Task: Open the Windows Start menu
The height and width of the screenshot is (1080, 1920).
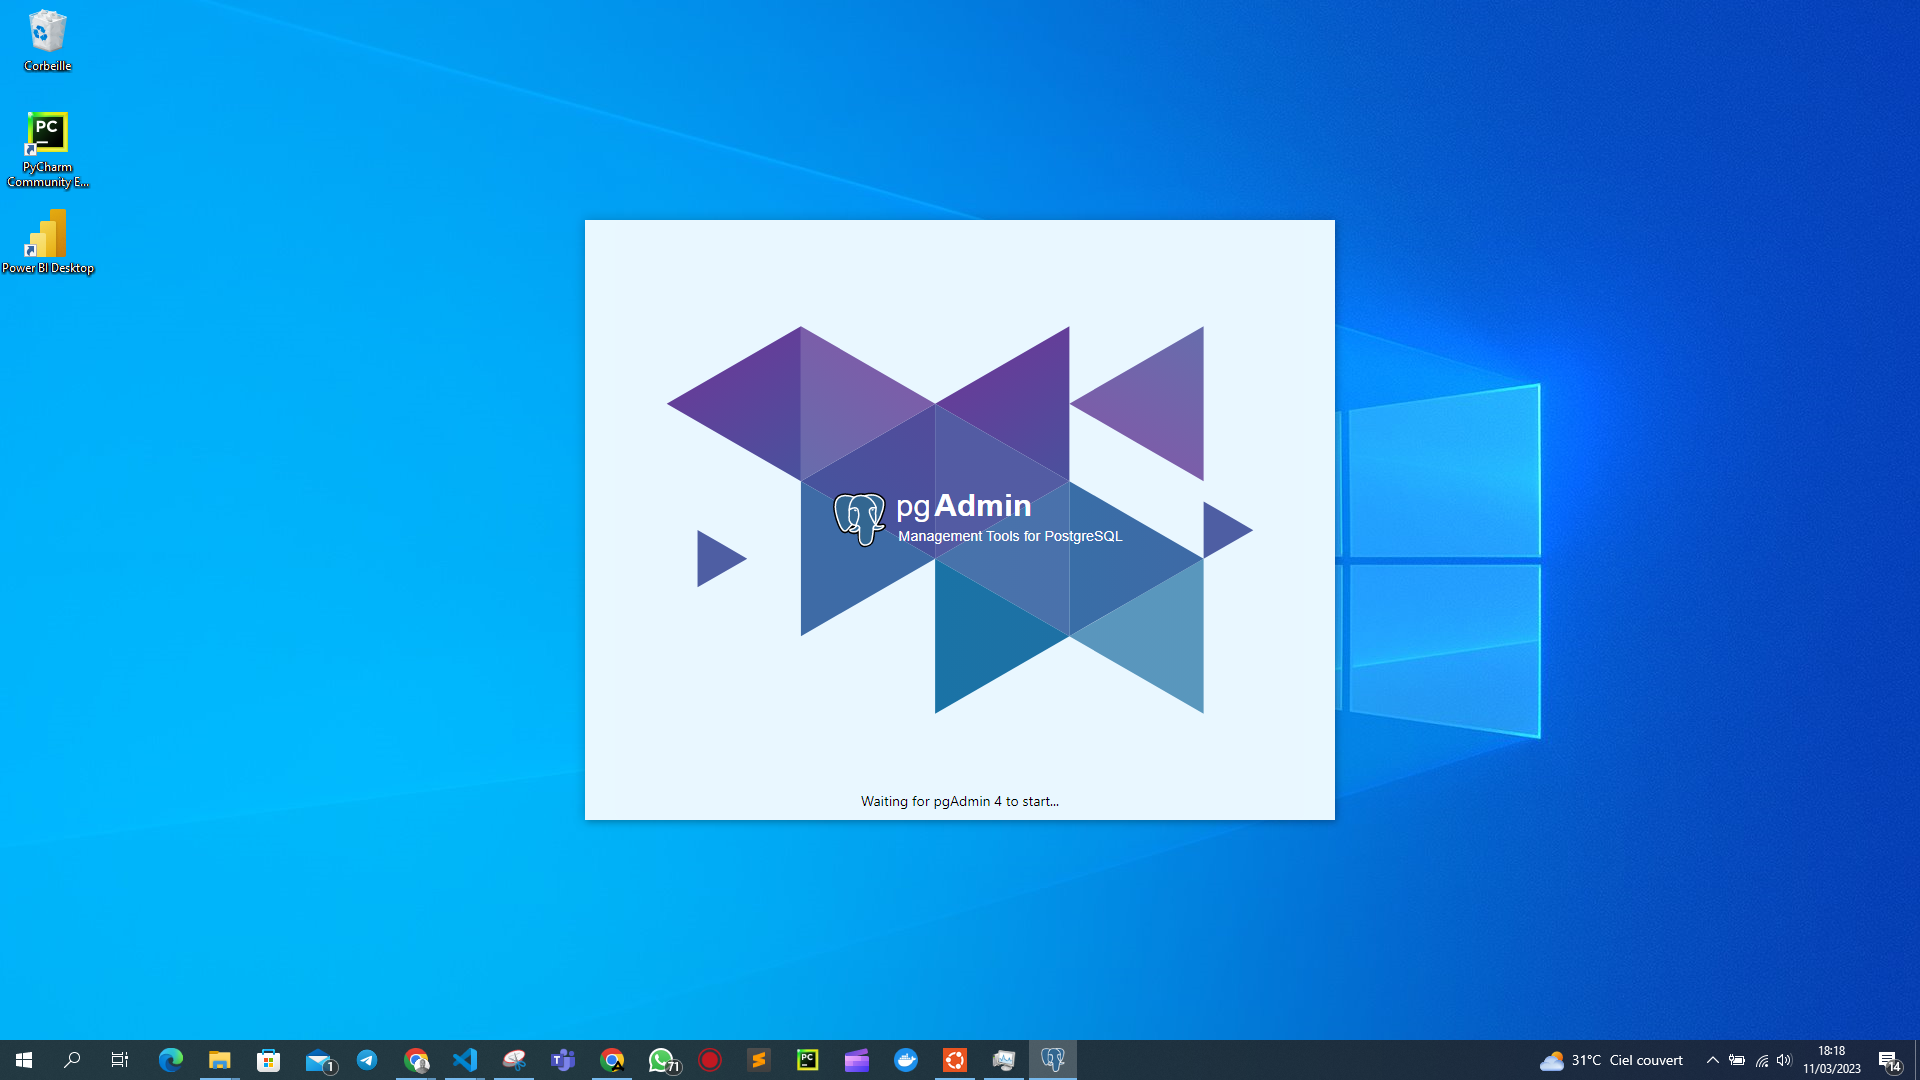Action: coord(24,1060)
